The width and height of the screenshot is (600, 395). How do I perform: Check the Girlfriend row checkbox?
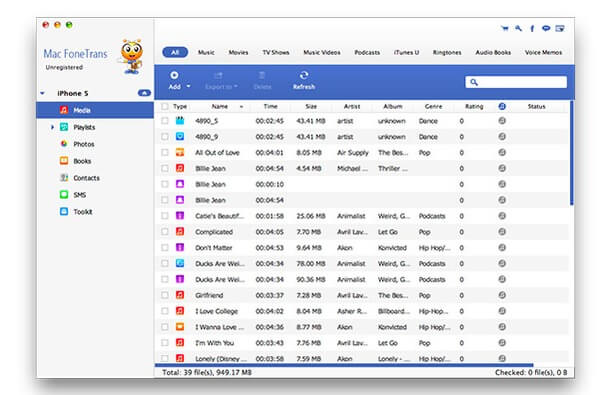[x=165, y=295]
